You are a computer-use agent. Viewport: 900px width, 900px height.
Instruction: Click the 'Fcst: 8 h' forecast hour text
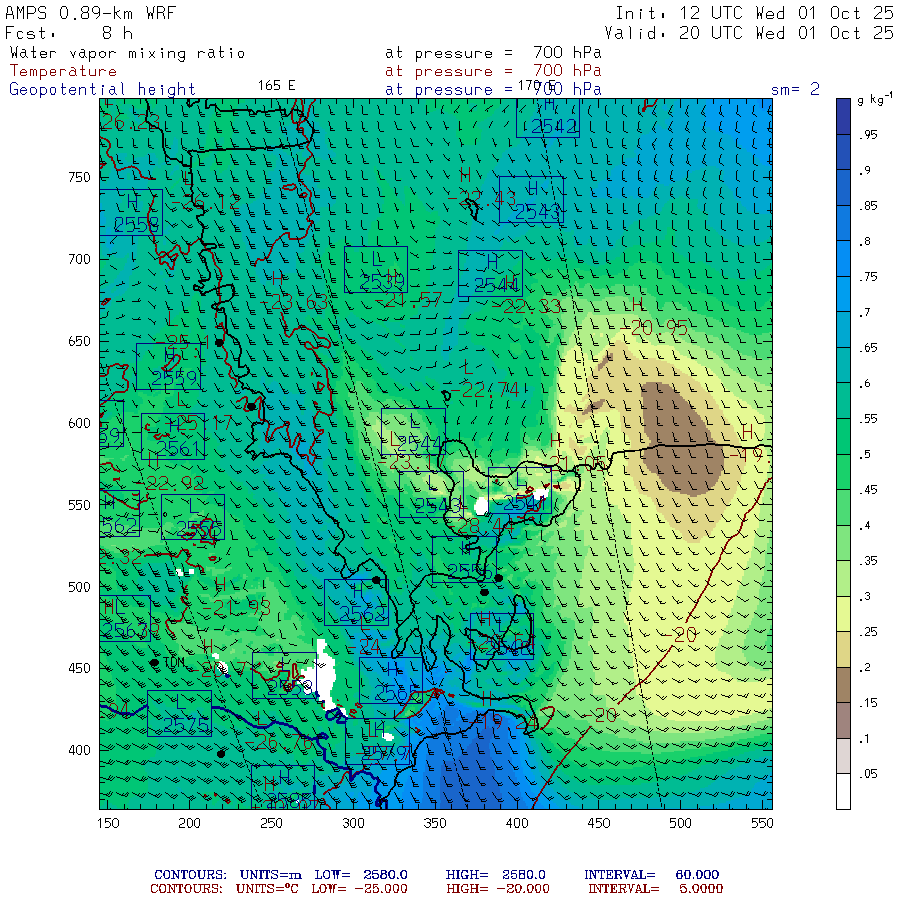click(x=69, y=33)
